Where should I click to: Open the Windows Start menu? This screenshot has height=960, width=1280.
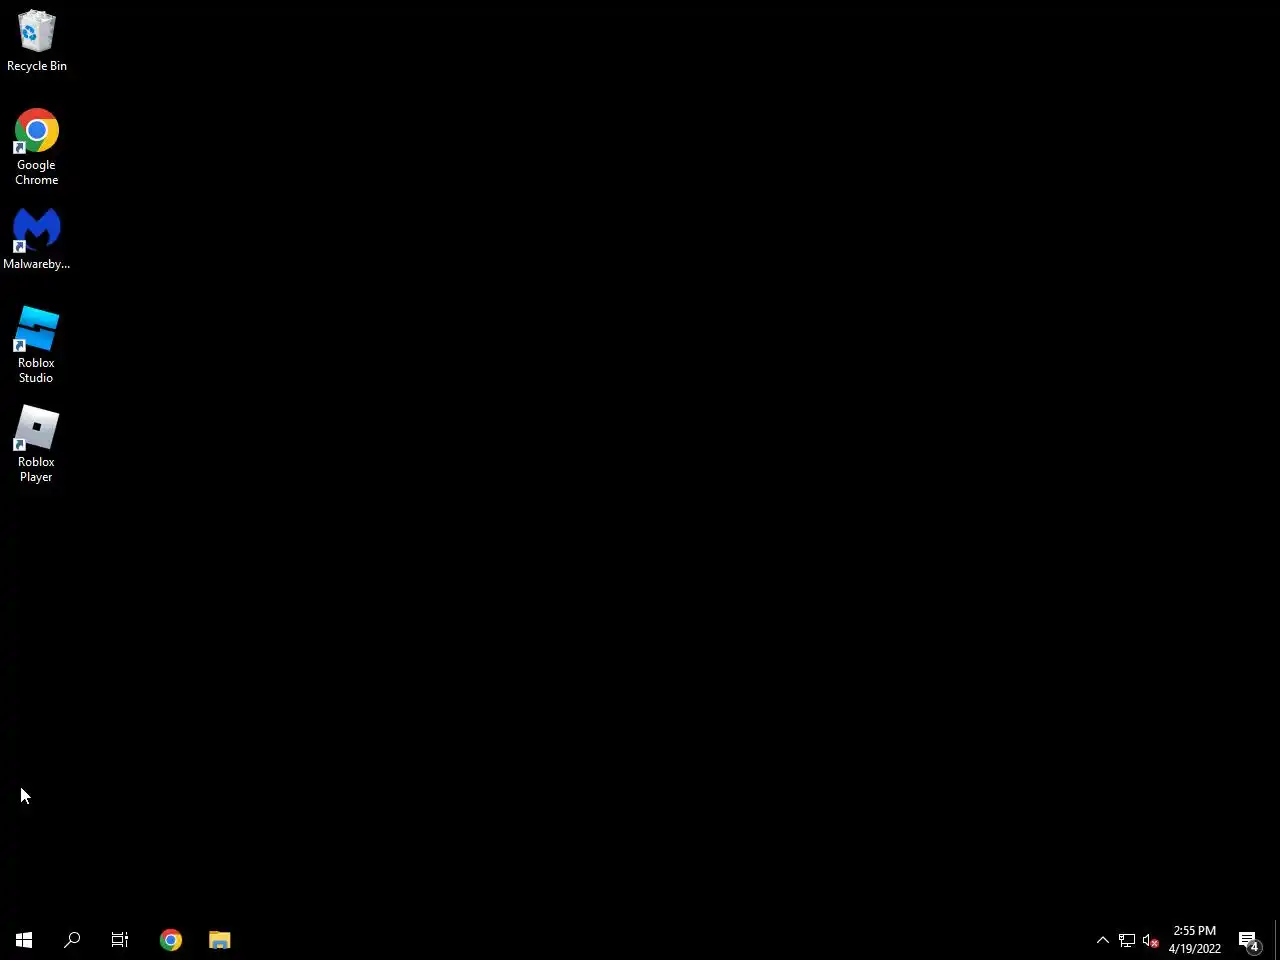pos(24,940)
